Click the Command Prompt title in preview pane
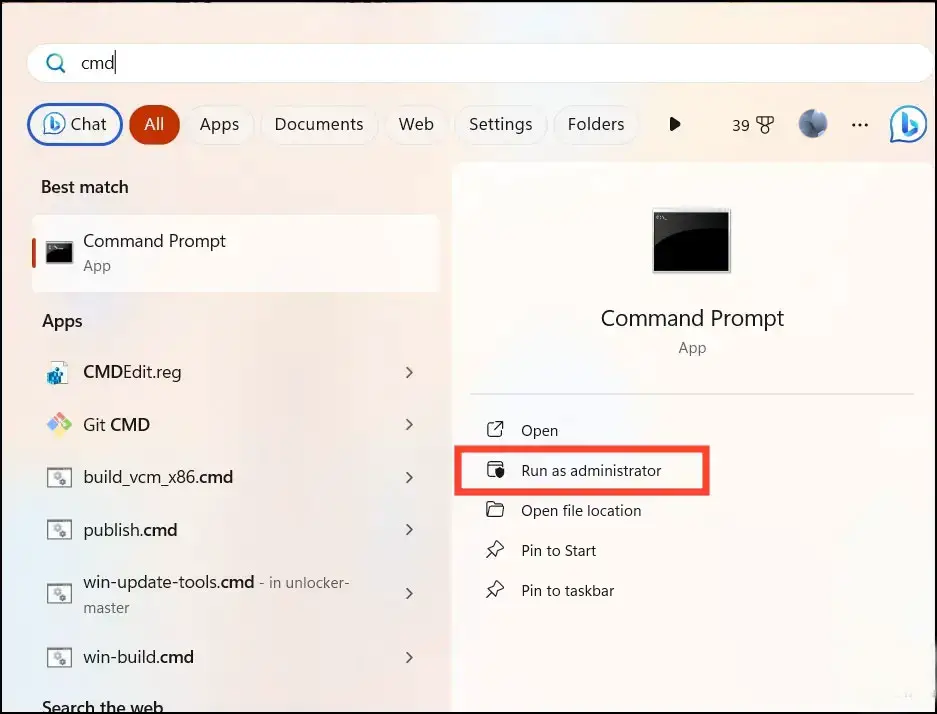 point(692,318)
